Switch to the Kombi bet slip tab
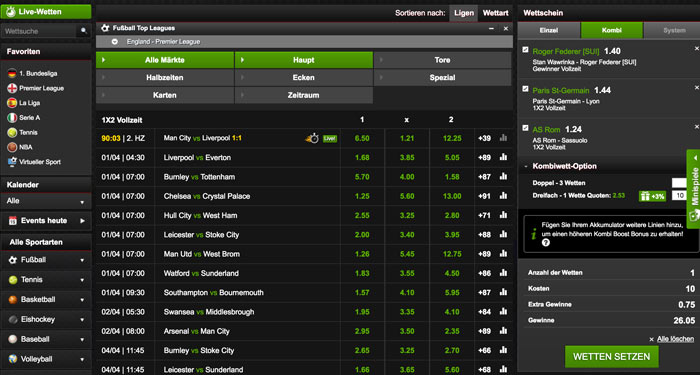 click(612, 30)
